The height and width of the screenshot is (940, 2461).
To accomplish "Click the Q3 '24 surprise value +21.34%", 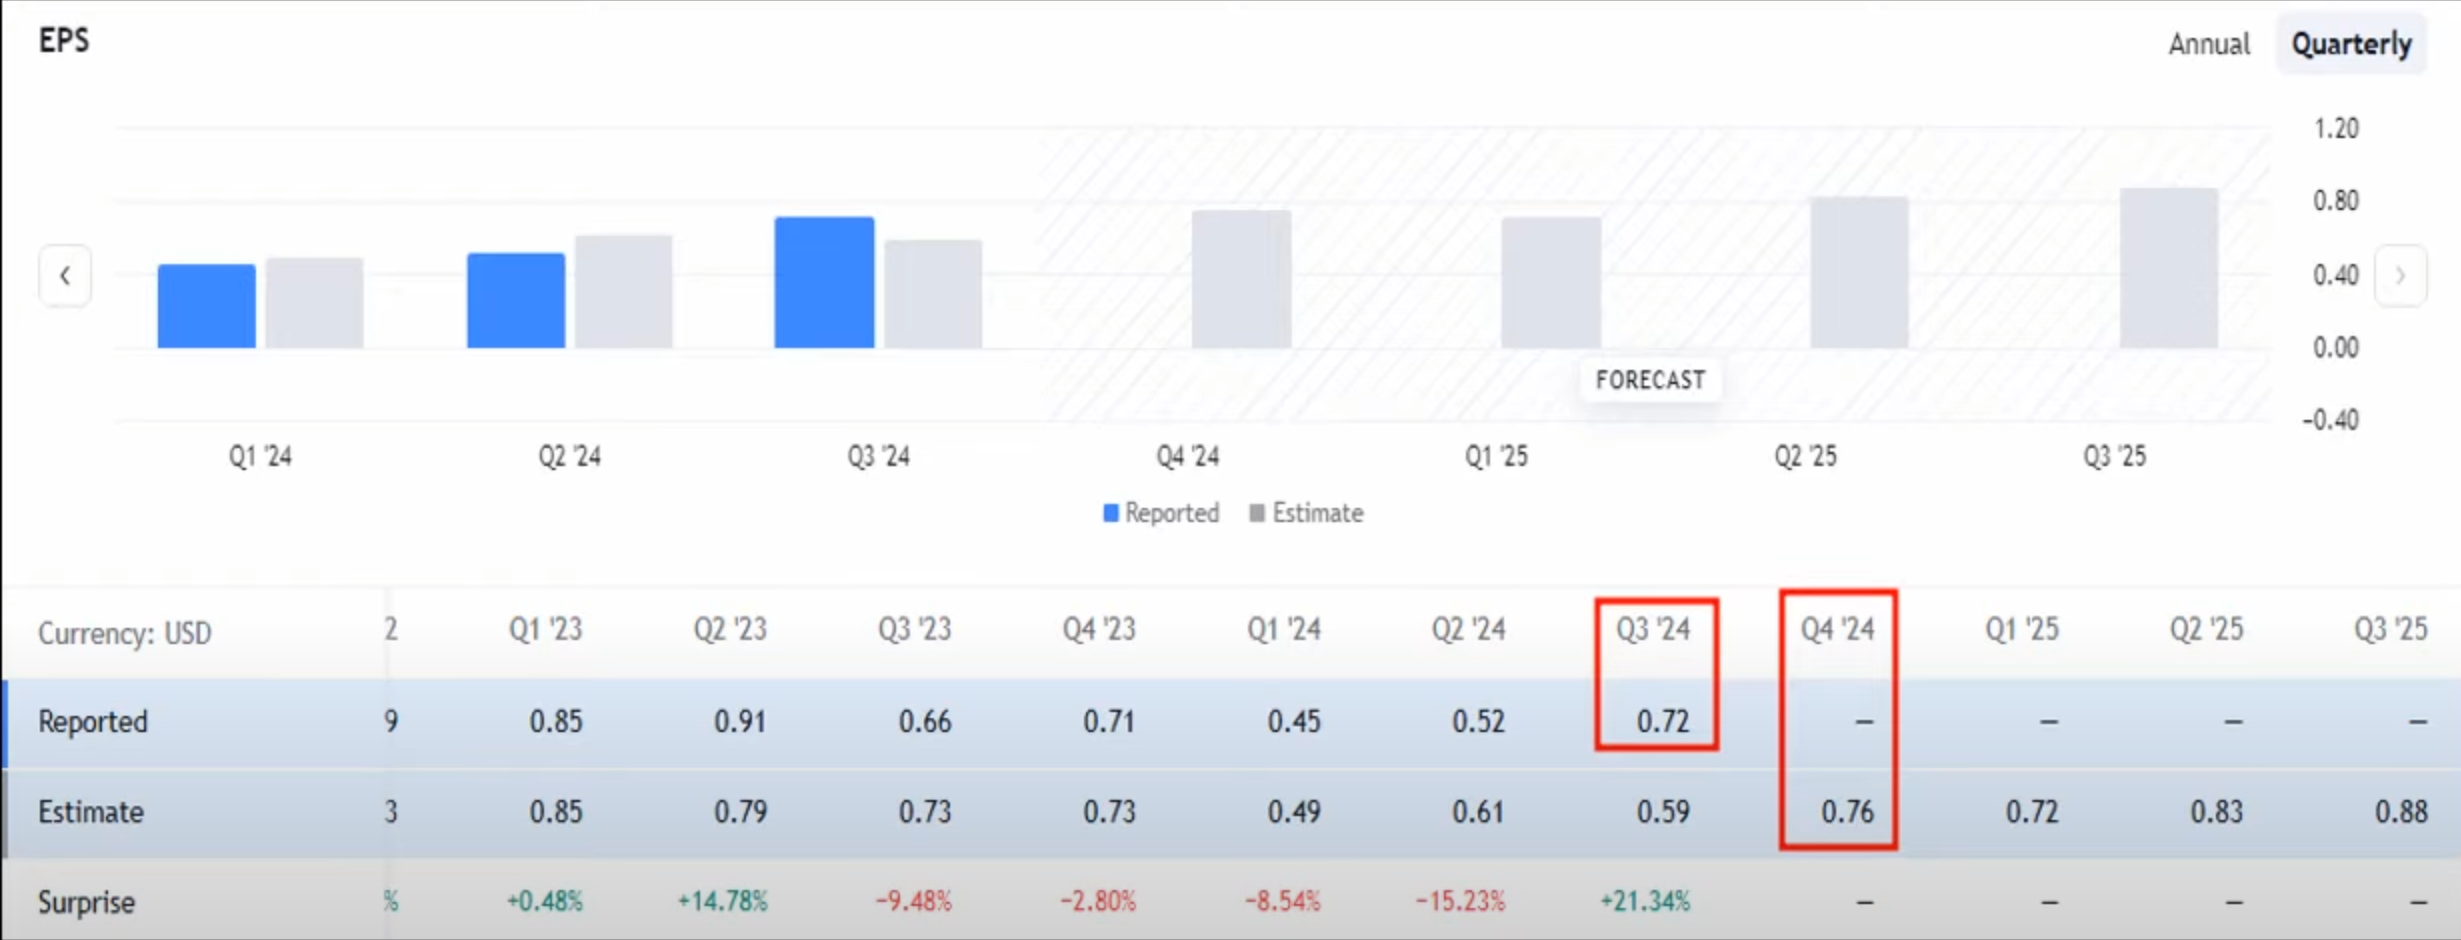I will [x=1645, y=902].
